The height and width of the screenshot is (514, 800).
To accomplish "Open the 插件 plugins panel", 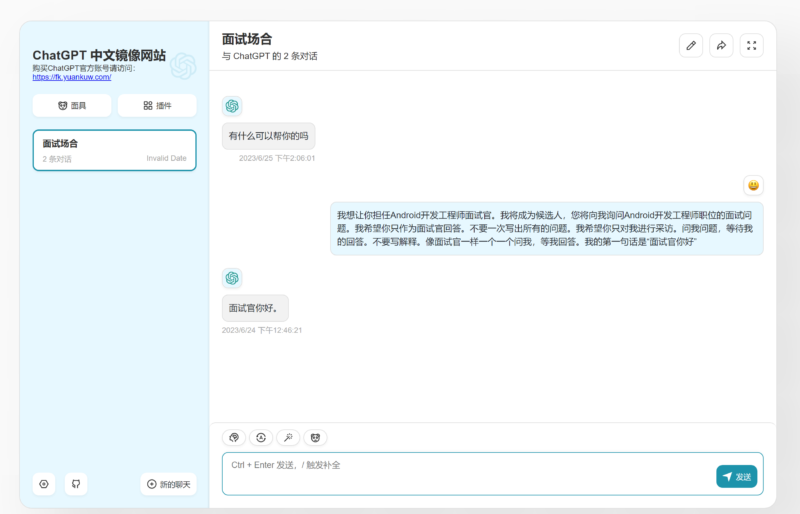I will click(157, 105).
